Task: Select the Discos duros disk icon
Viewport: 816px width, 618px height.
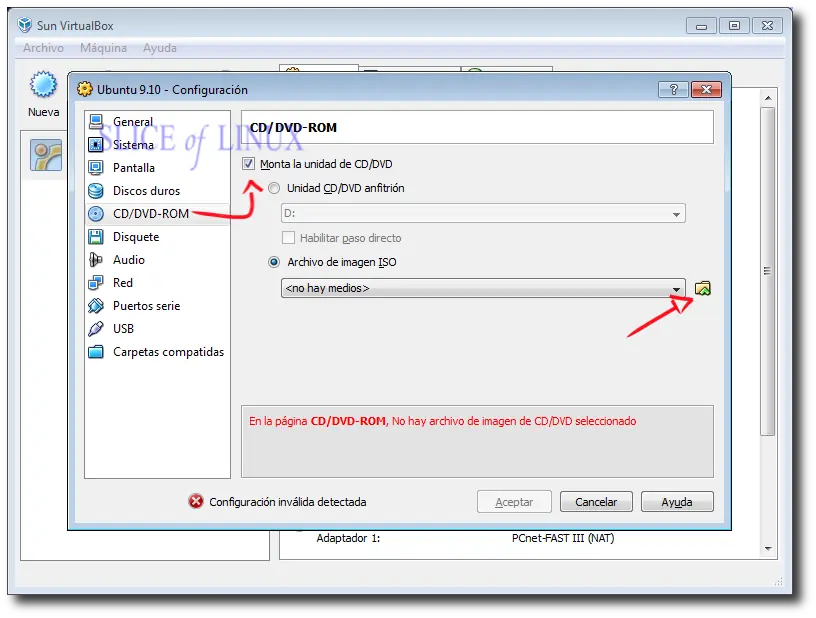Action: 96,191
